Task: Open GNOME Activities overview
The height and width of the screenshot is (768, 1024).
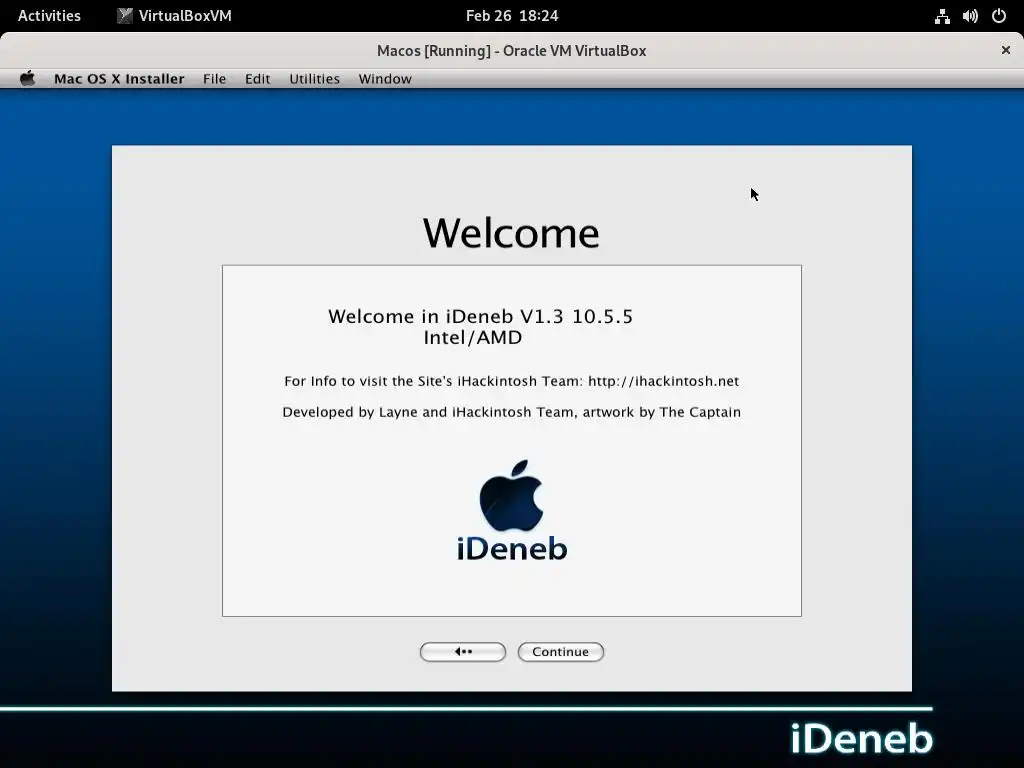Action: point(49,16)
